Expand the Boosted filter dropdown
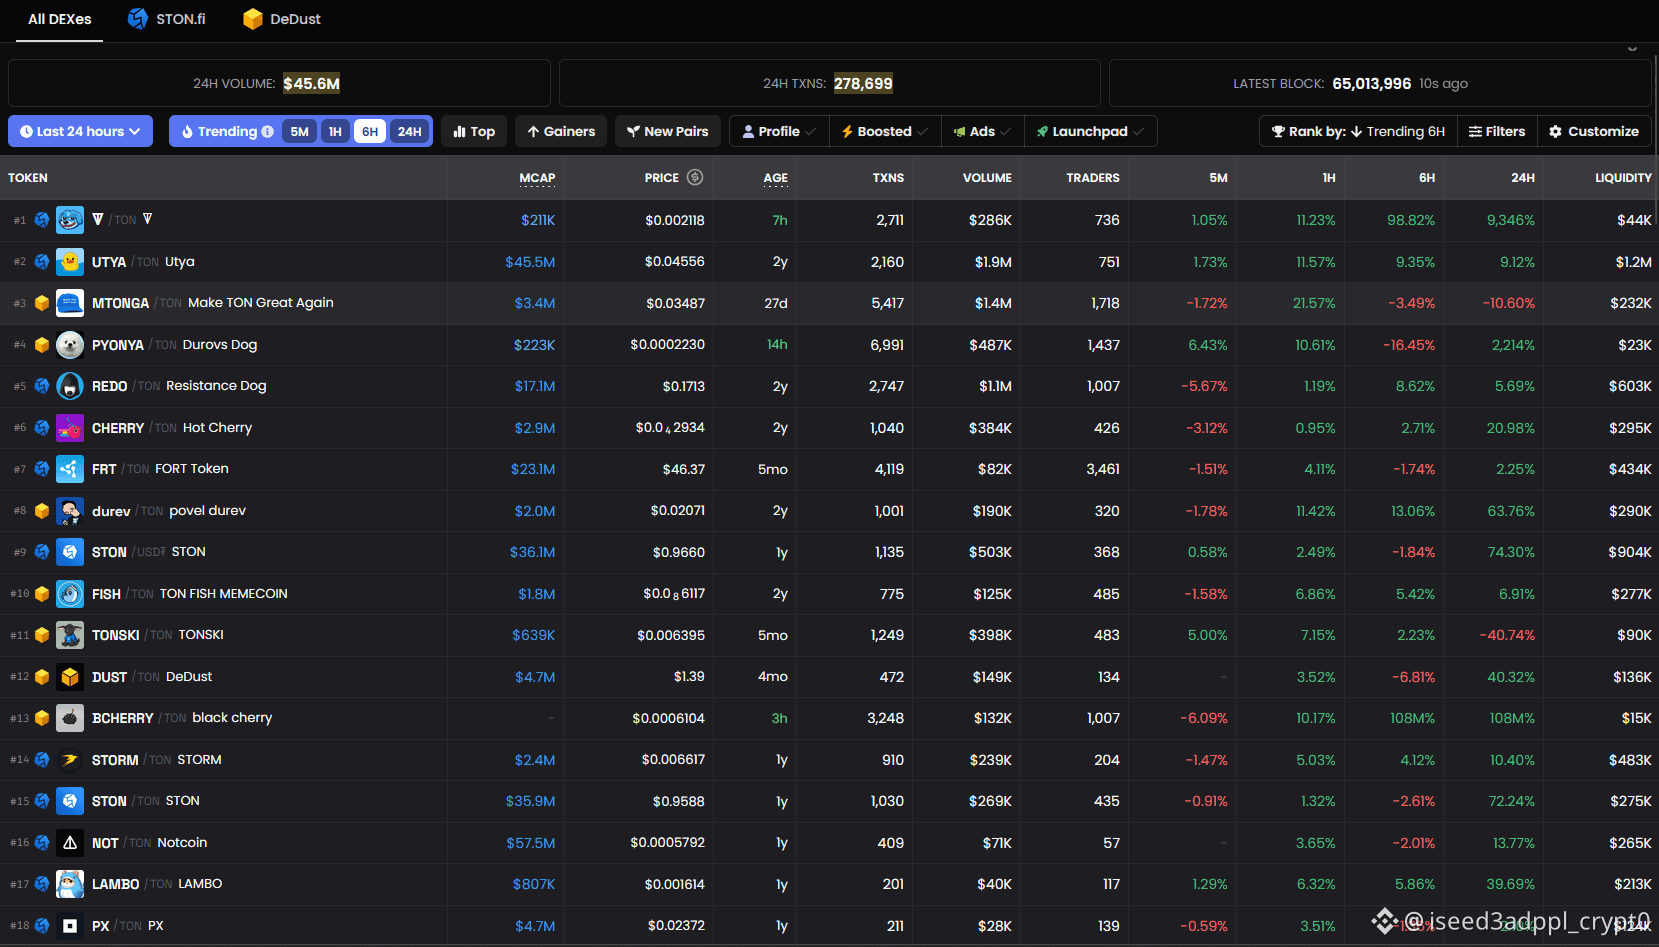 pyautogui.click(x=885, y=132)
